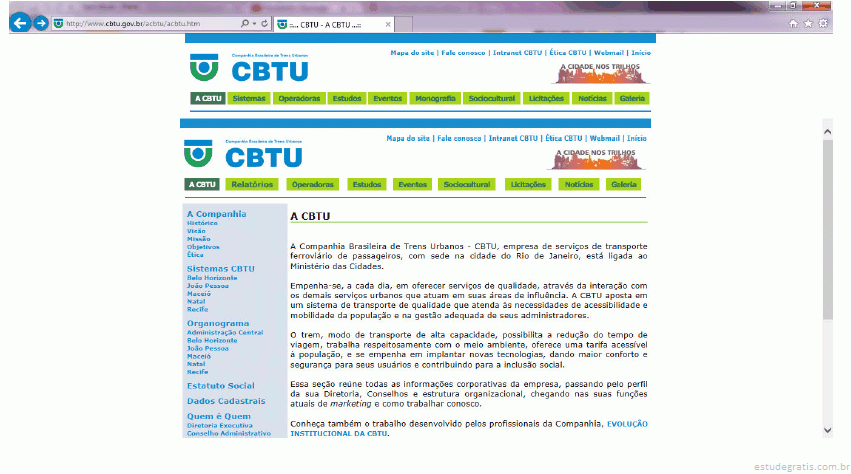Open the Diretoria Executiva link

219,426
